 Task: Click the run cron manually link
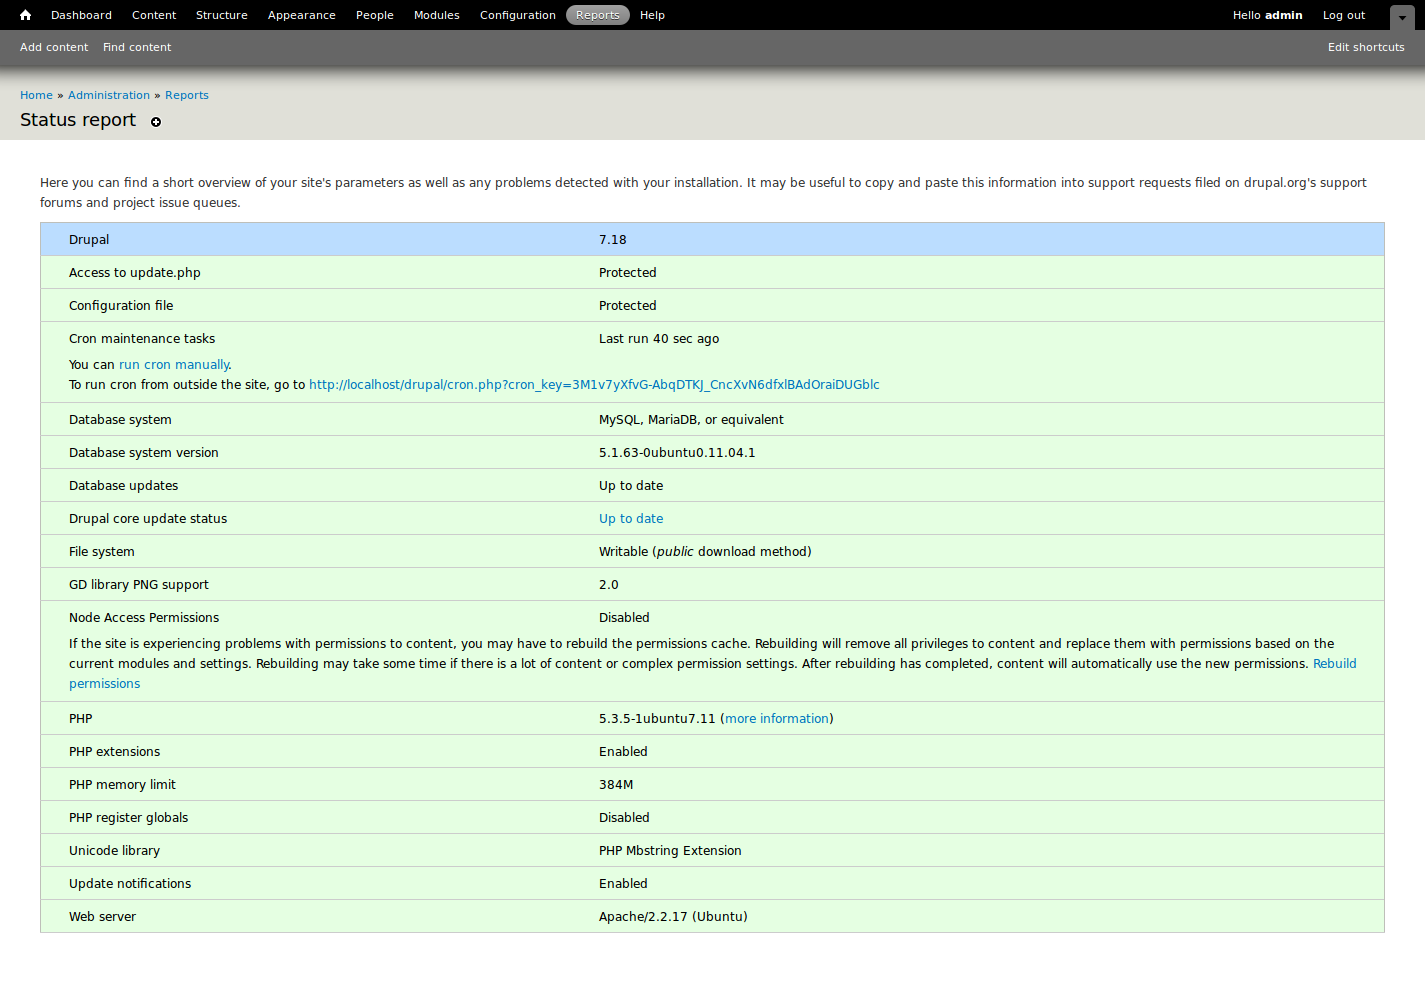click(x=173, y=364)
